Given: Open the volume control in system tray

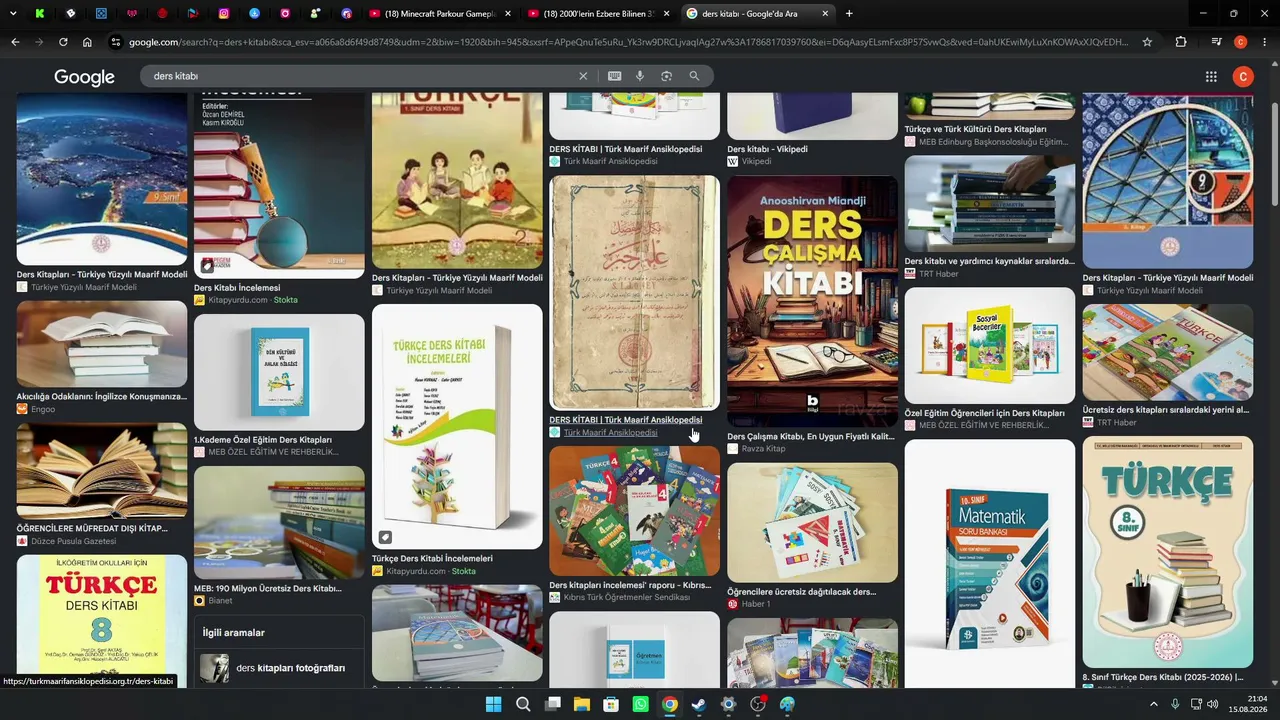Looking at the screenshot, I should pyautogui.click(x=1213, y=704).
